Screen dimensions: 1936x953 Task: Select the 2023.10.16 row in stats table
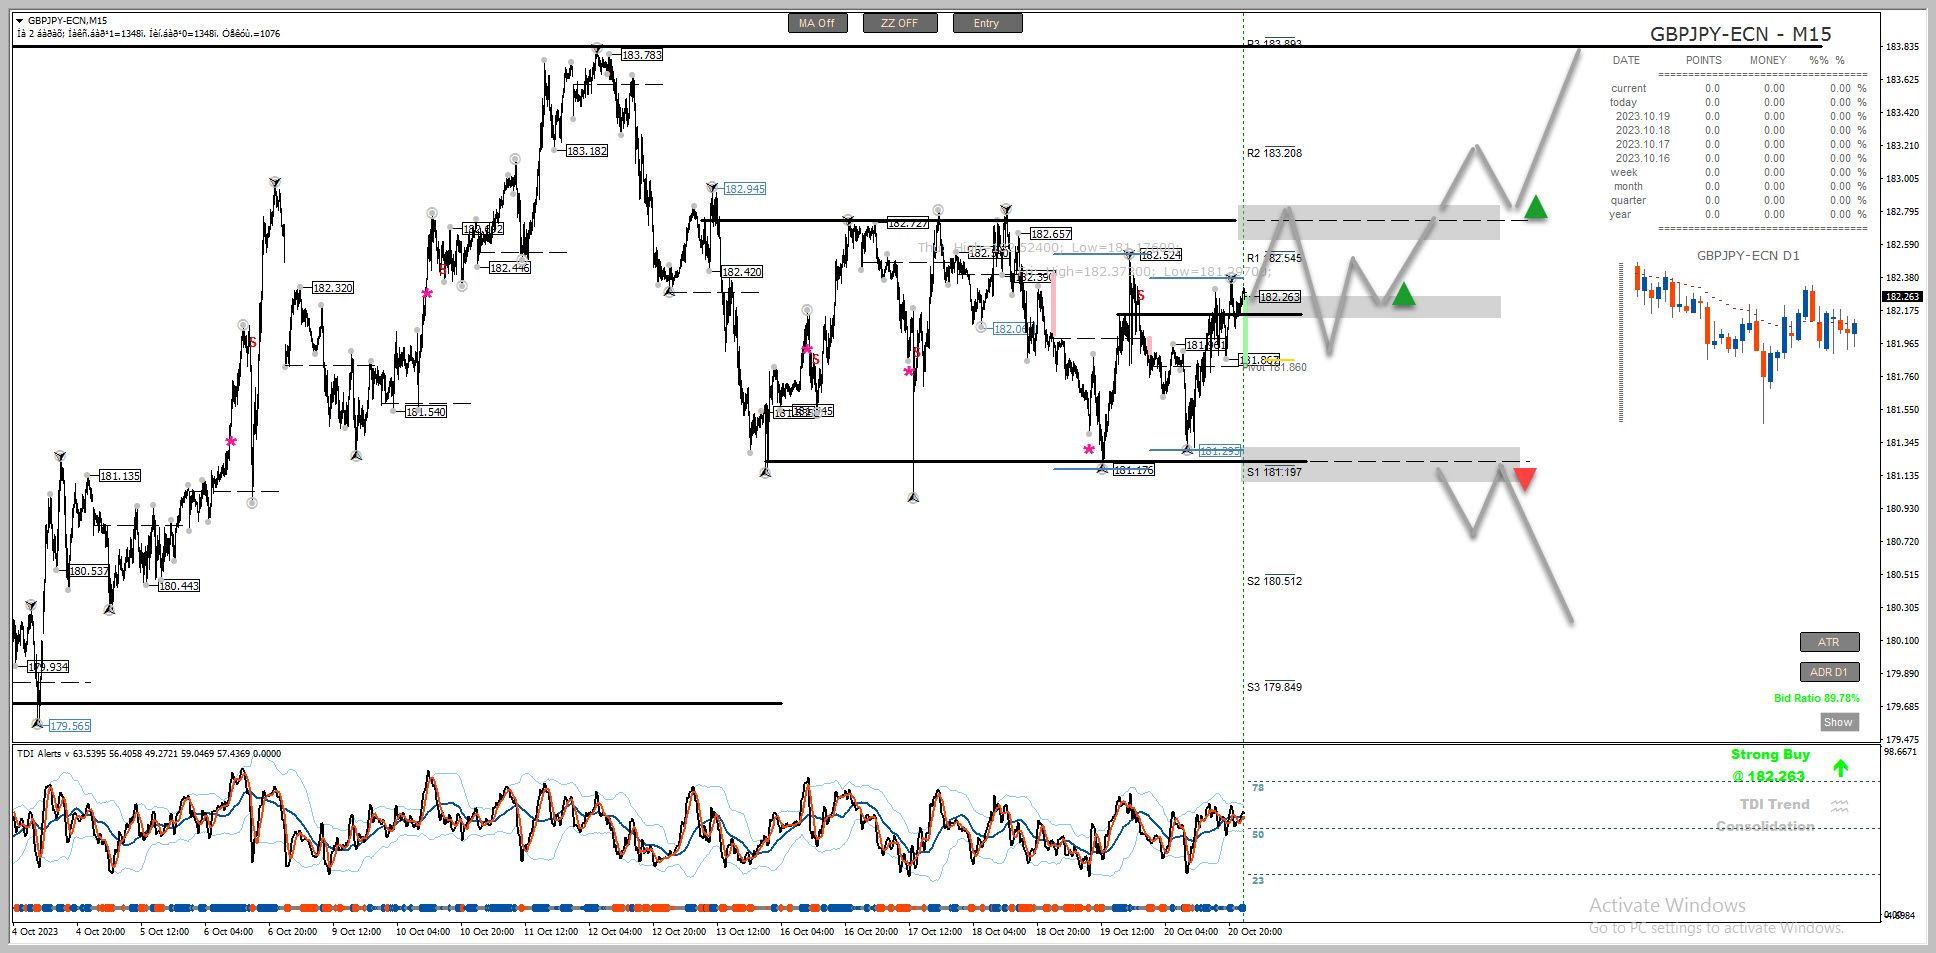[1738, 158]
